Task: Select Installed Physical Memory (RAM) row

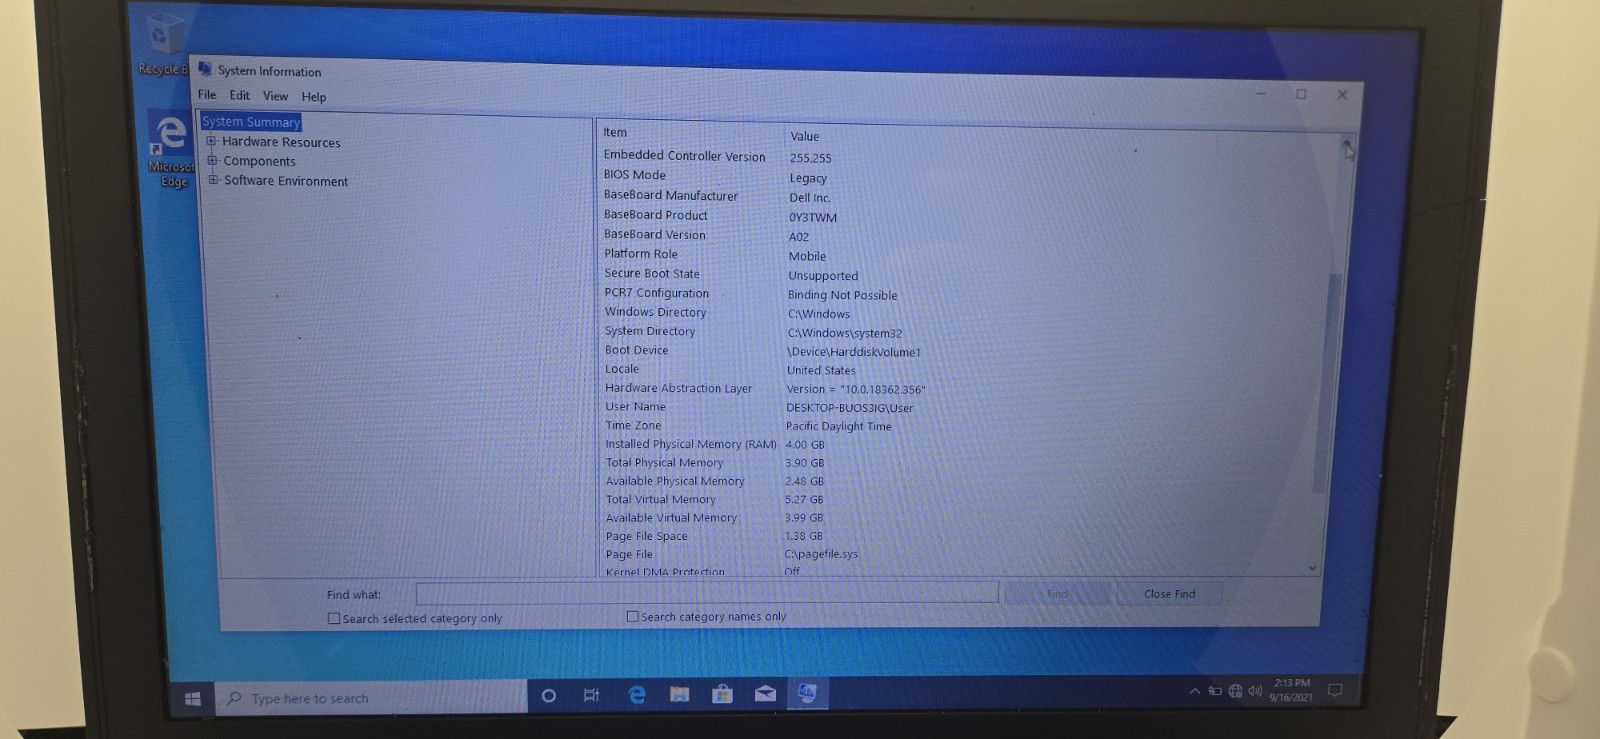Action: [x=960, y=445]
